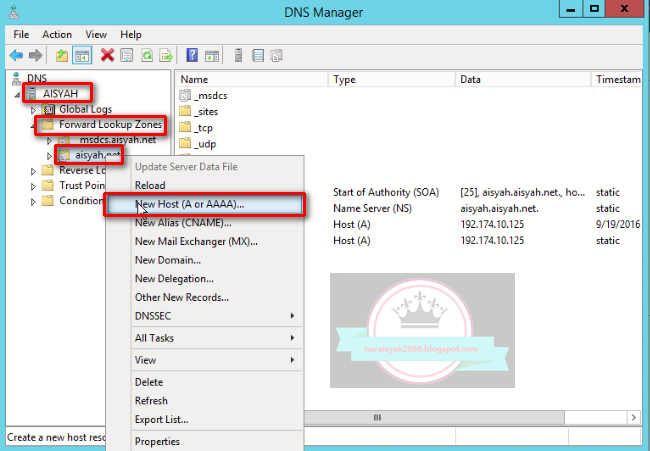Click the forward arrow toolbar icon
The height and width of the screenshot is (451, 650).
click(36, 55)
